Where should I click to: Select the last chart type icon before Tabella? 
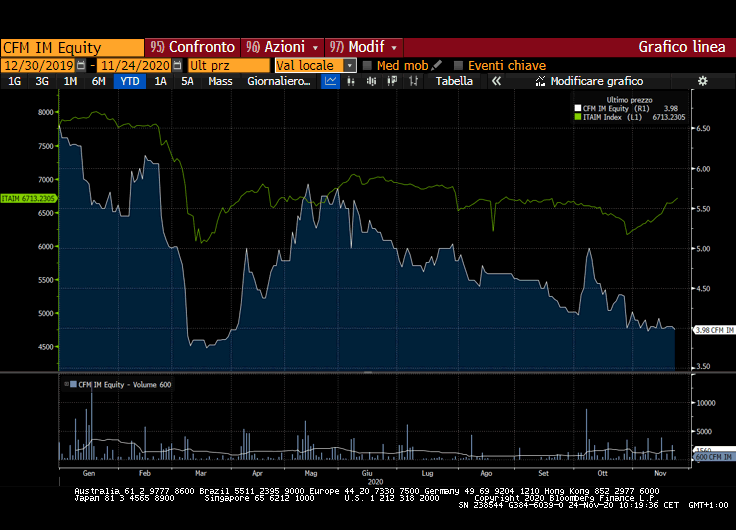(413, 81)
